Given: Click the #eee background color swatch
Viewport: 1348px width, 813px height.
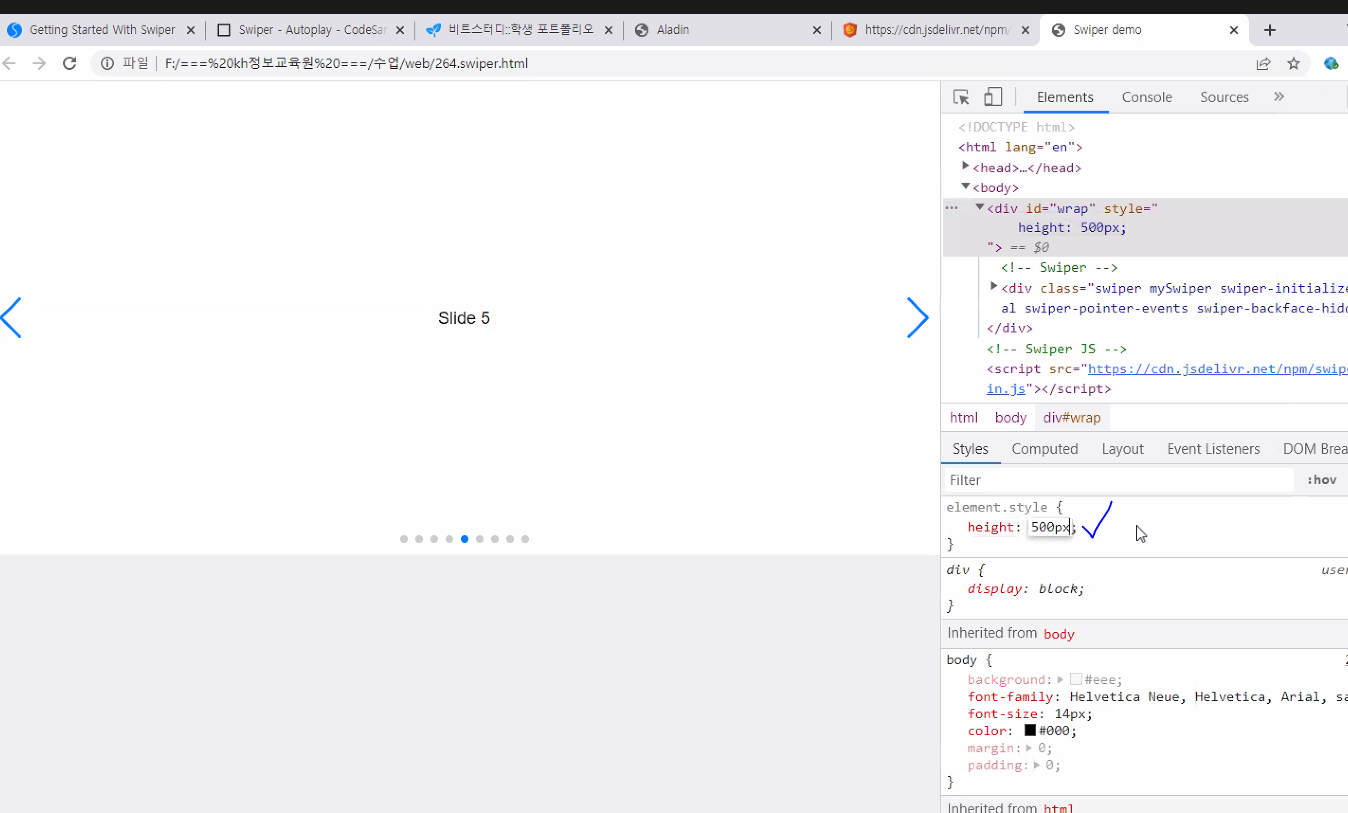Looking at the screenshot, I should tap(1076, 679).
